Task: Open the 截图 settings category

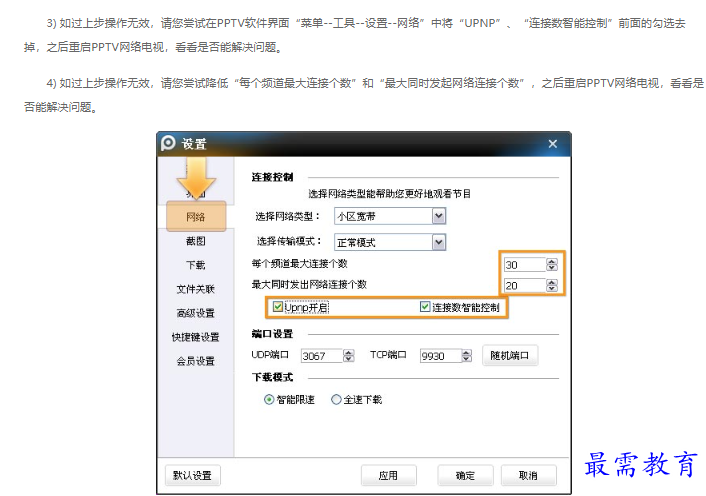Action: point(195,241)
